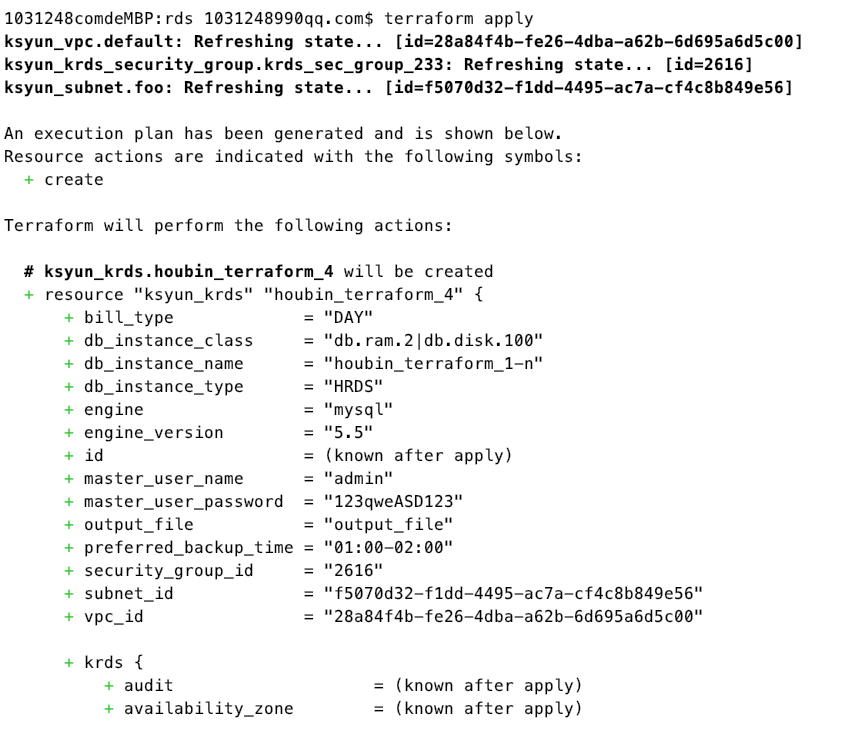Click the "terraform apply" command text
Viewport: 841px width, 731px height.
click(x=458, y=19)
